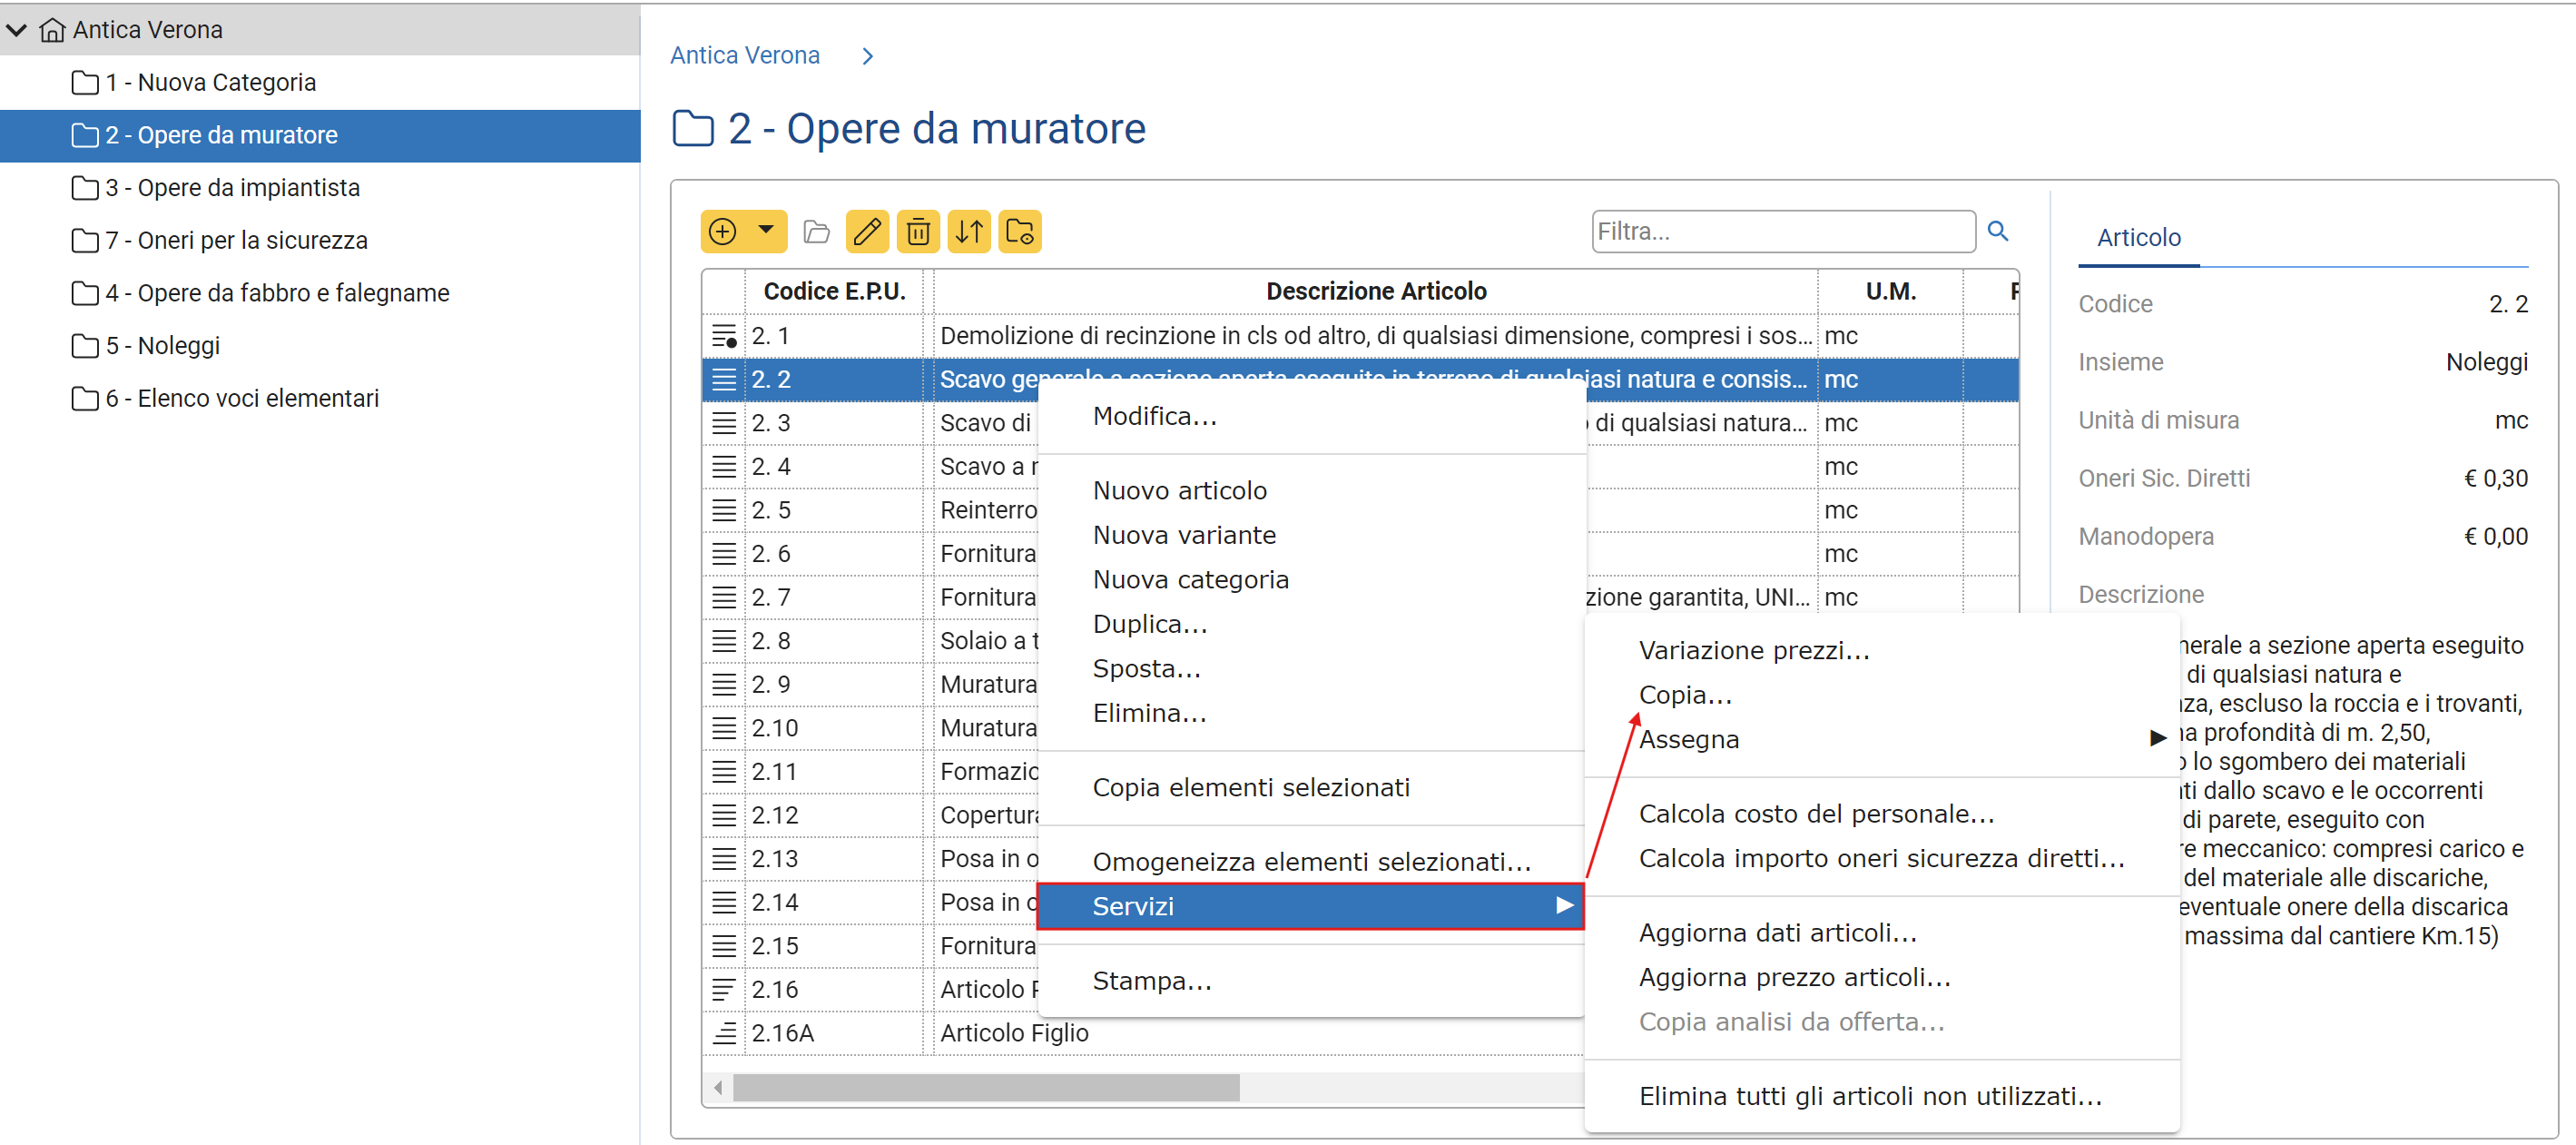2576x1145 pixels.
Task: Open the 5 - Noleggi category
Action: pos(162,346)
